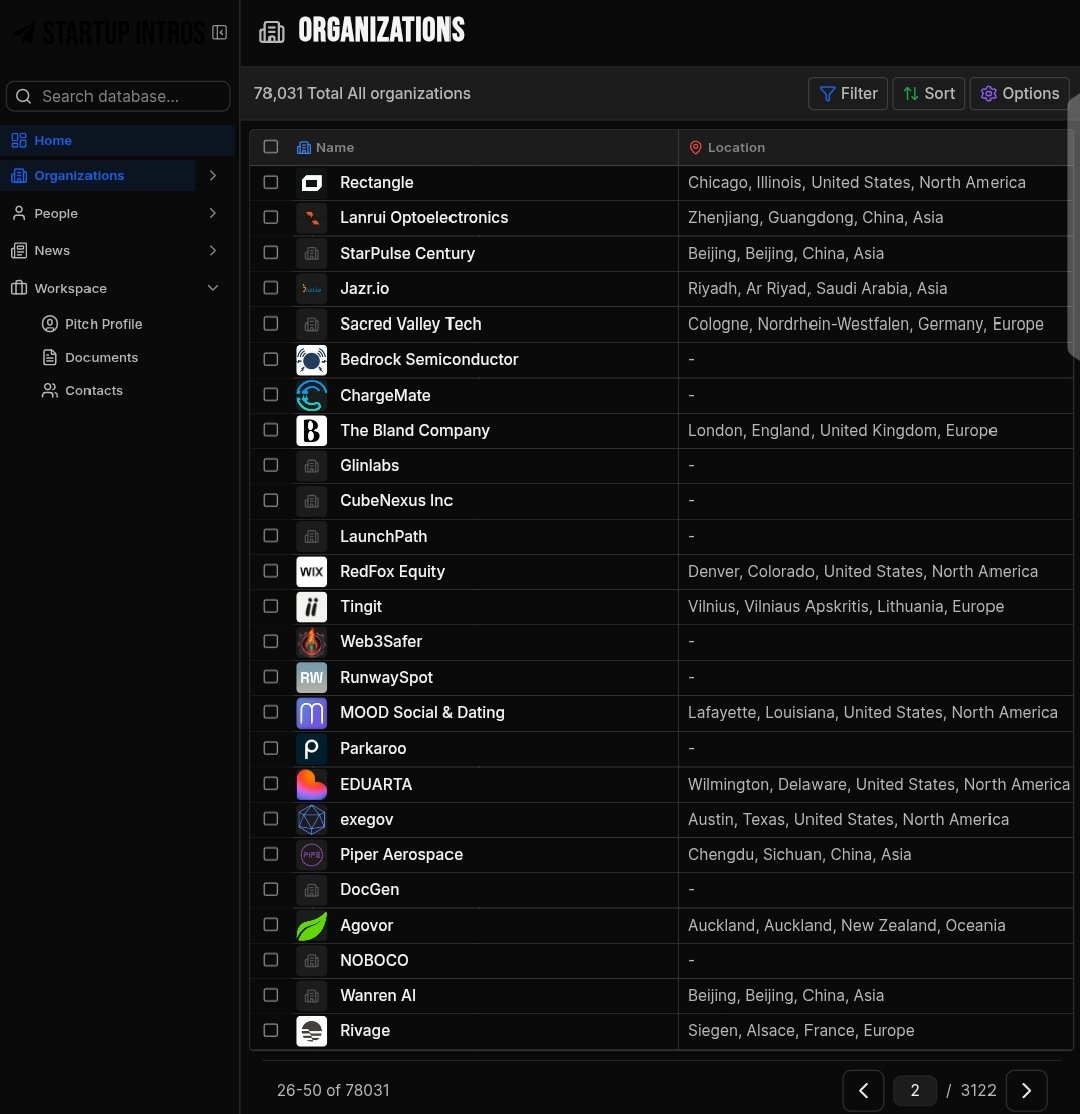Open the People menu item
The image size is (1080, 1114).
tap(99, 213)
